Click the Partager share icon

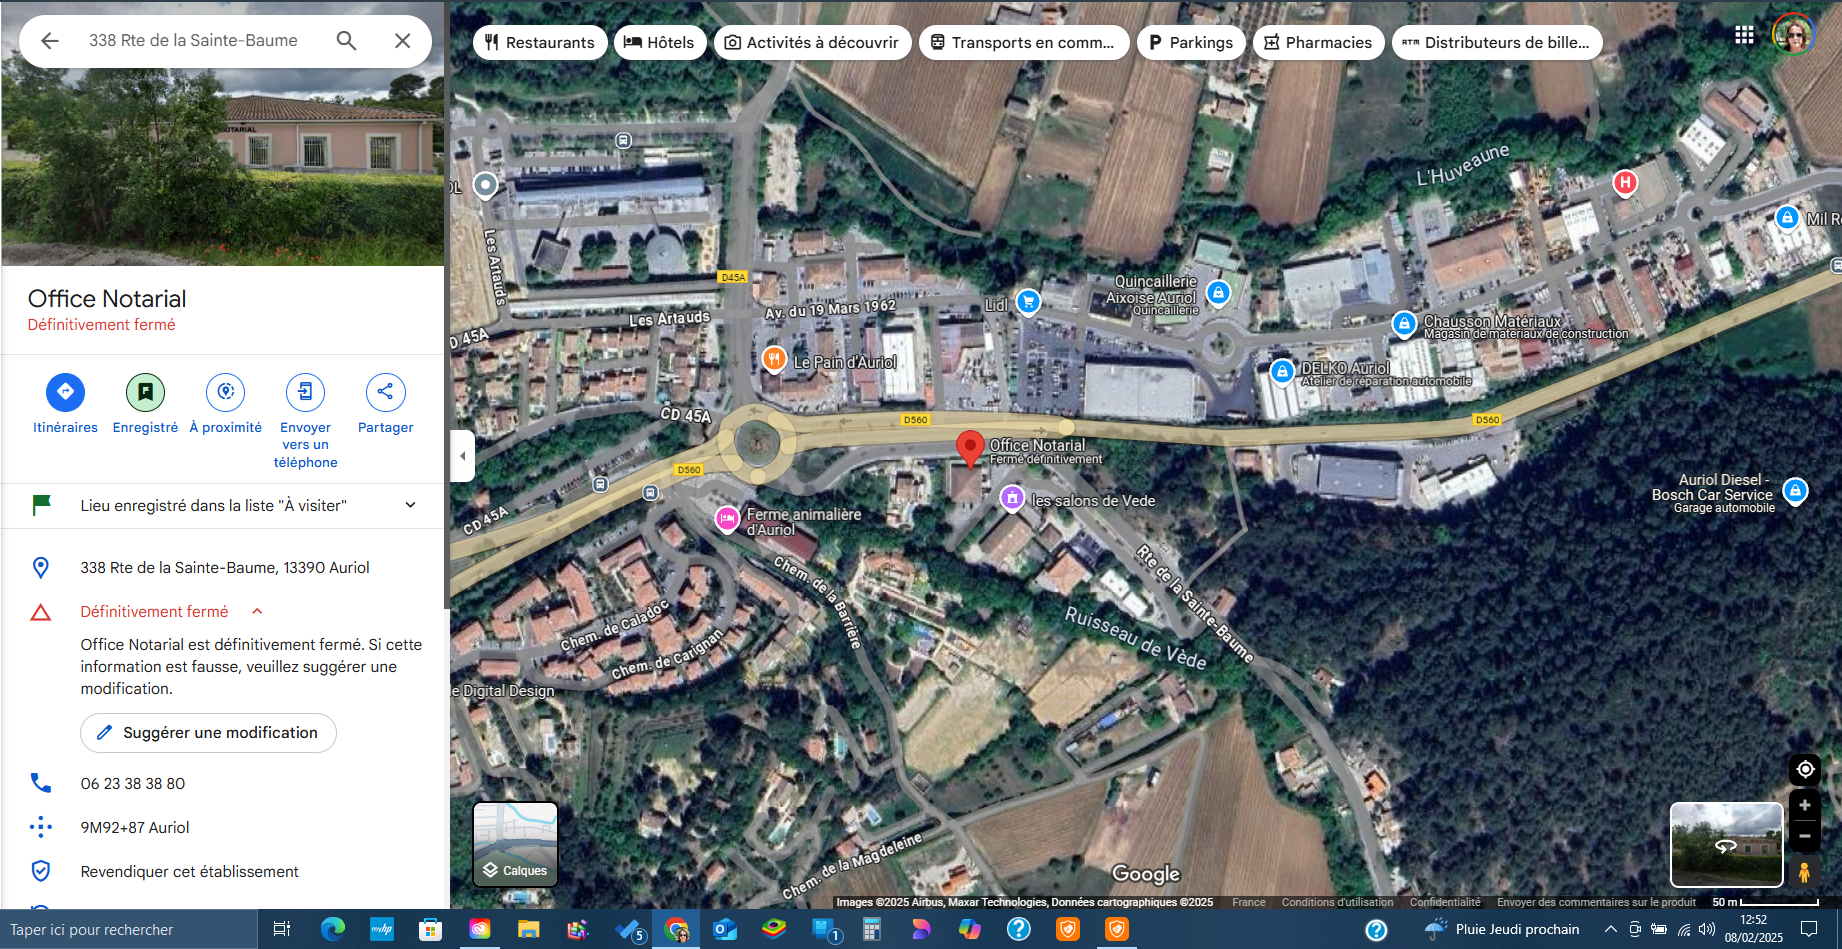pyautogui.click(x=385, y=392)
